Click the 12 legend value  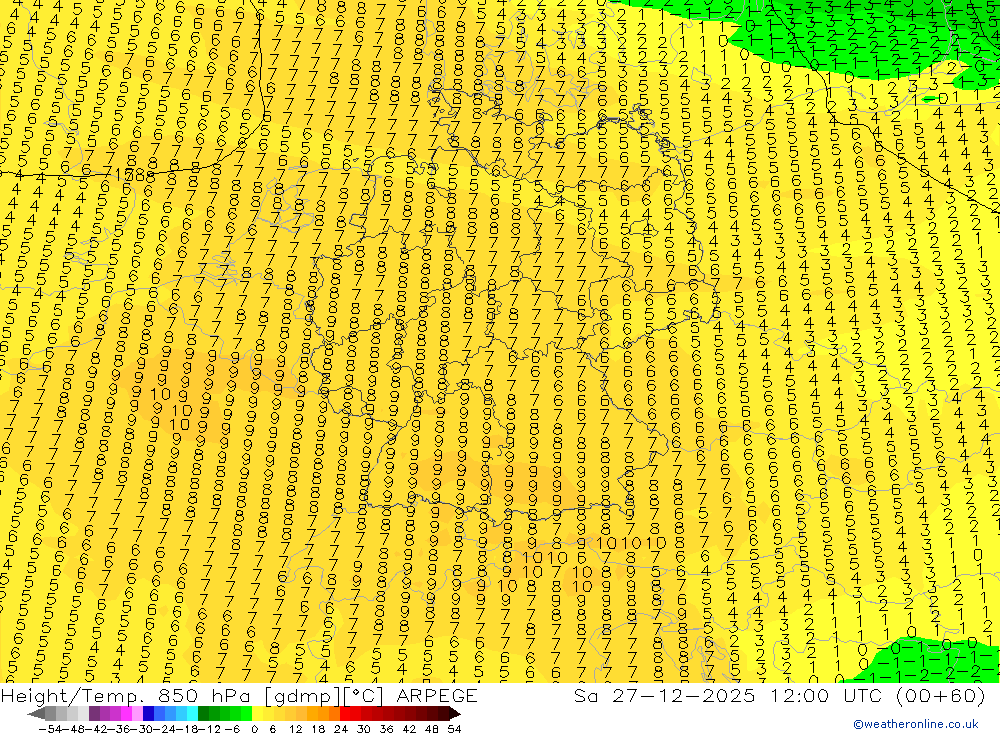coord(295,729)
